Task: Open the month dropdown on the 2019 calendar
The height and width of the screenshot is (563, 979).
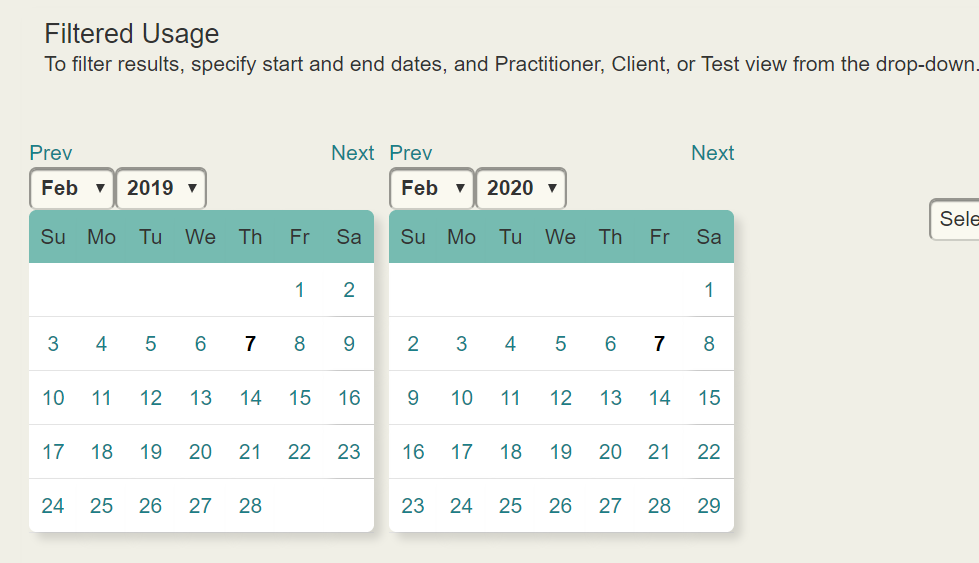Action: [x=72, y=188]
